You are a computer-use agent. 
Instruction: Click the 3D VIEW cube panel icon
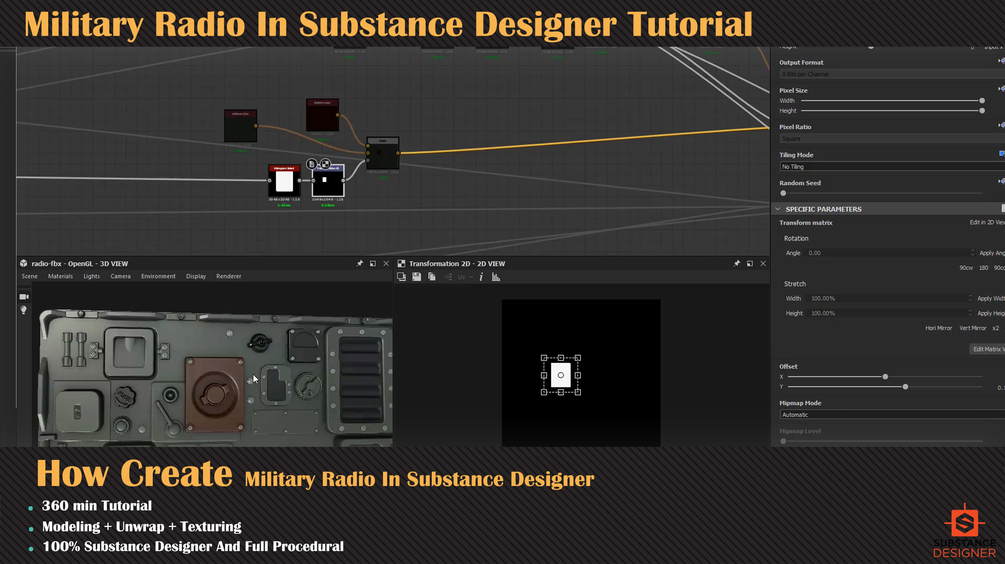coord(24,263)
